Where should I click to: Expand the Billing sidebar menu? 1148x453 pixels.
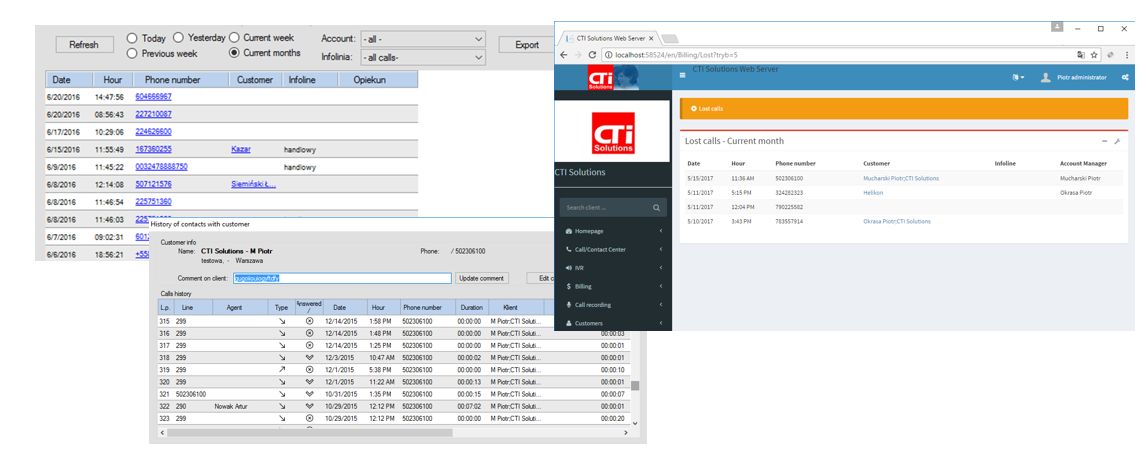(613, 286)
